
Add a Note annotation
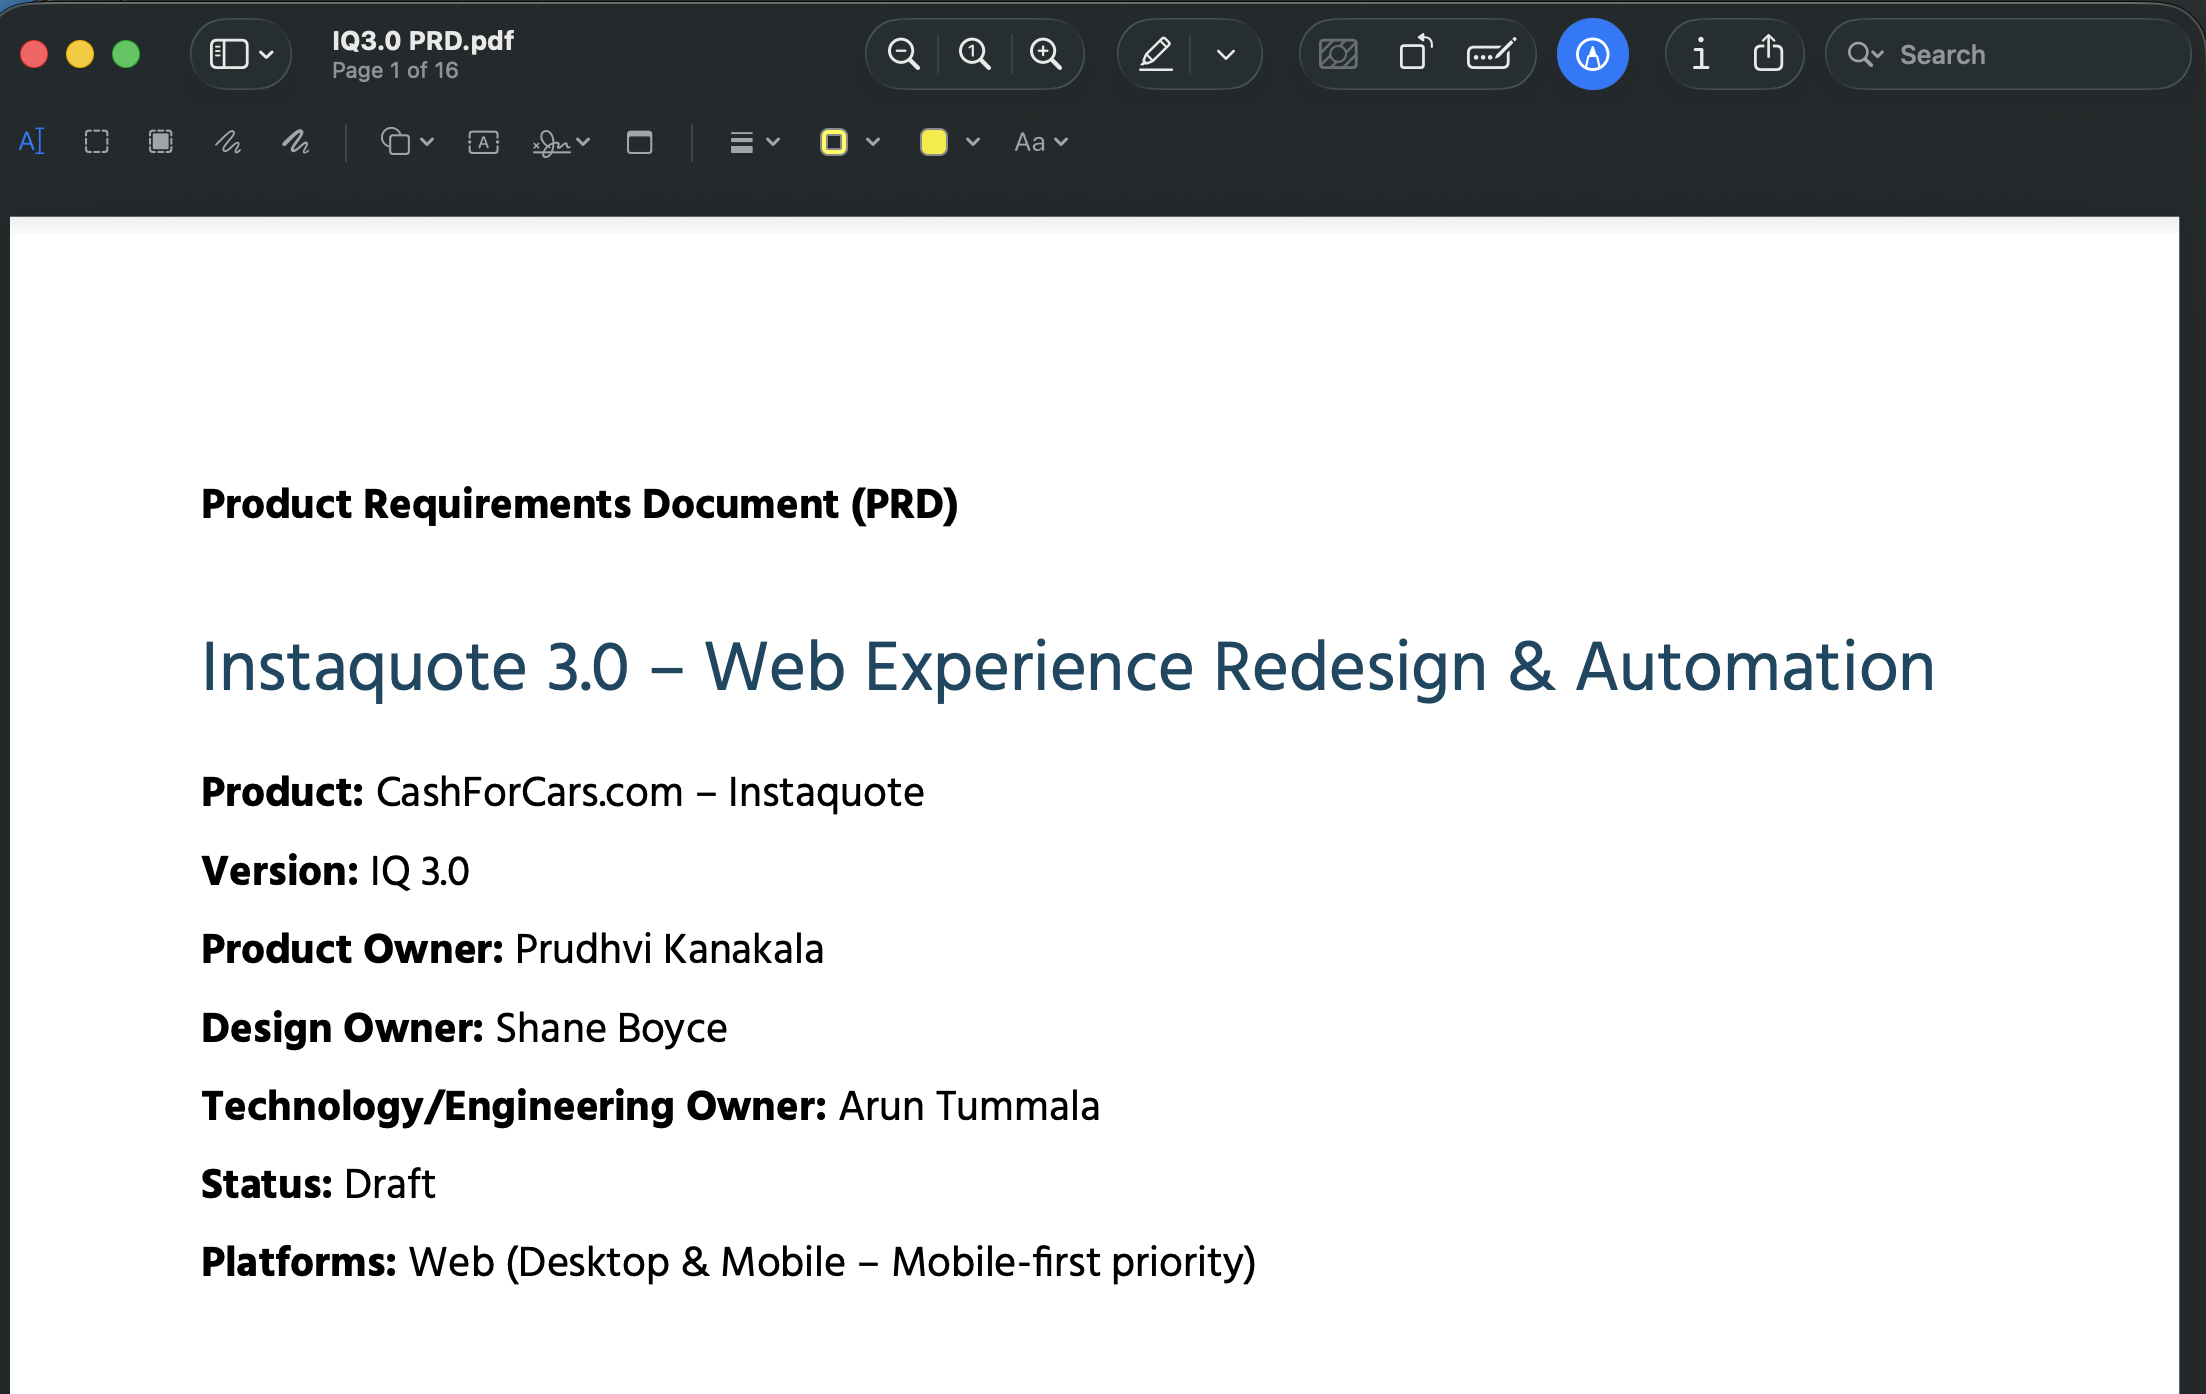[640, 142]
